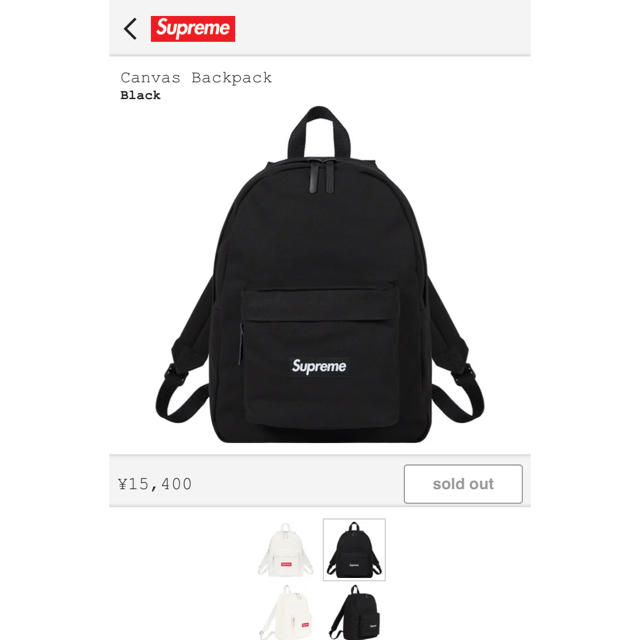
Task: Tap the front pocket flap of the backpack
Action: 320,304
